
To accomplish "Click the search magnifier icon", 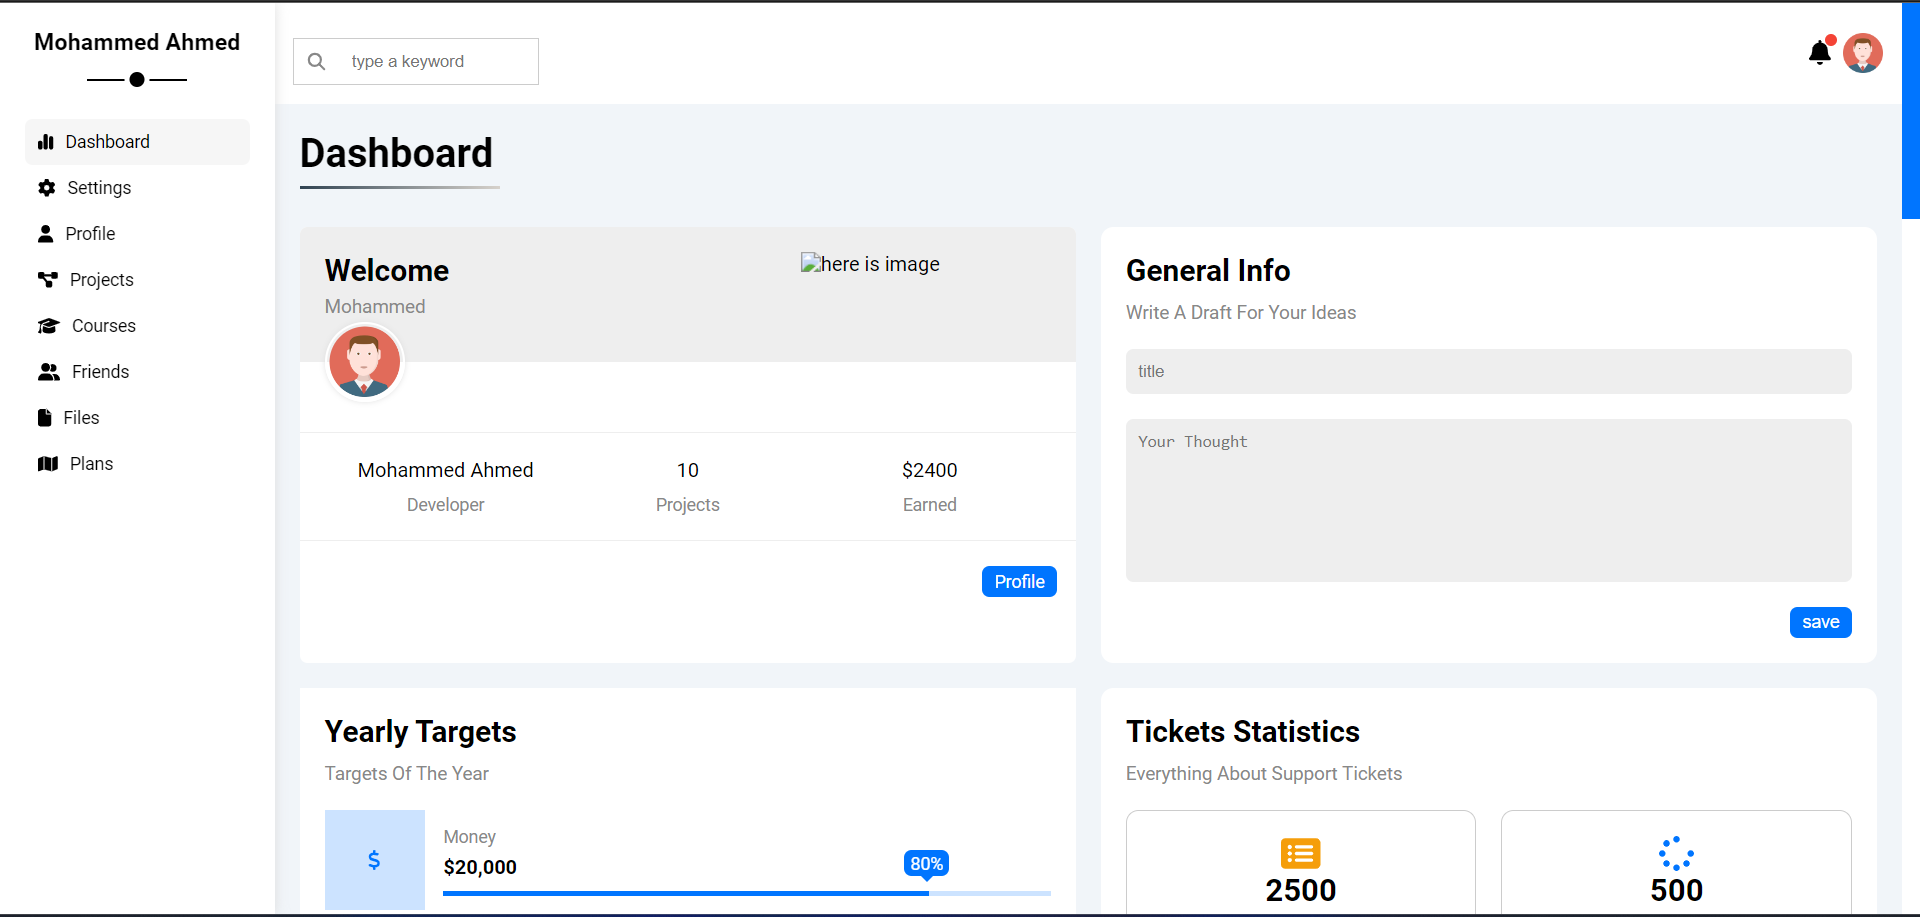I will pos(316,61).
